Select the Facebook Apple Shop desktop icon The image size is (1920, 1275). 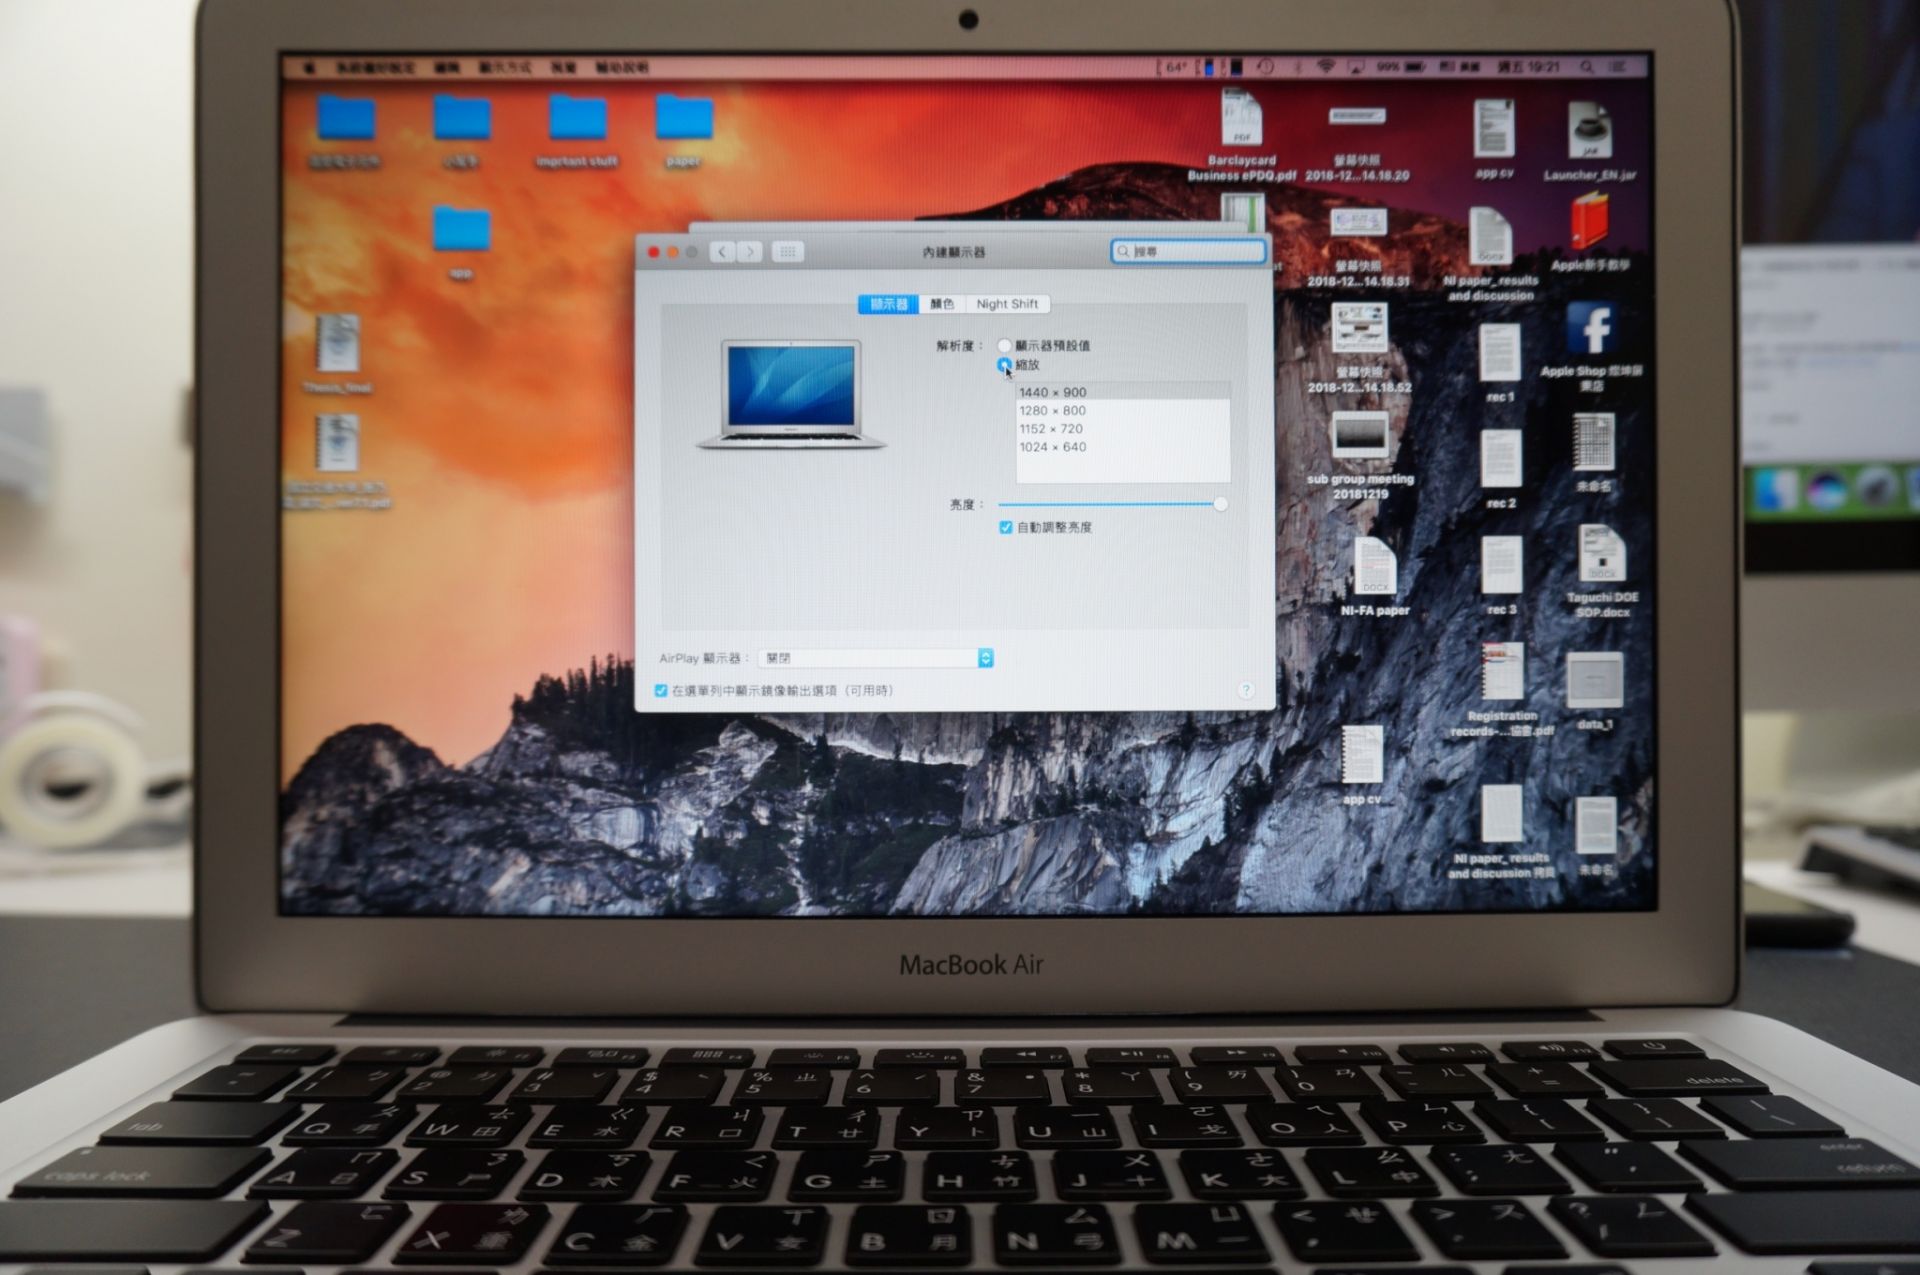pos(1592,329)
